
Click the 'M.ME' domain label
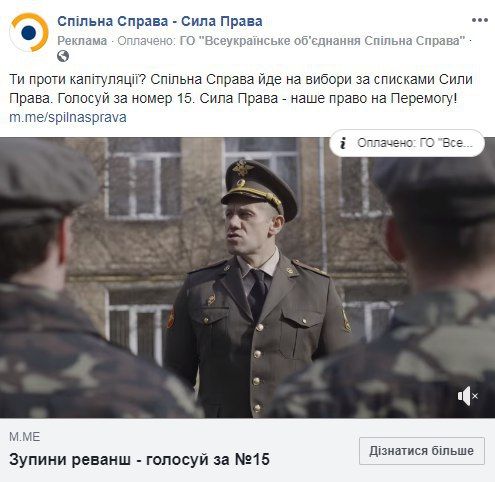(24, 437)
